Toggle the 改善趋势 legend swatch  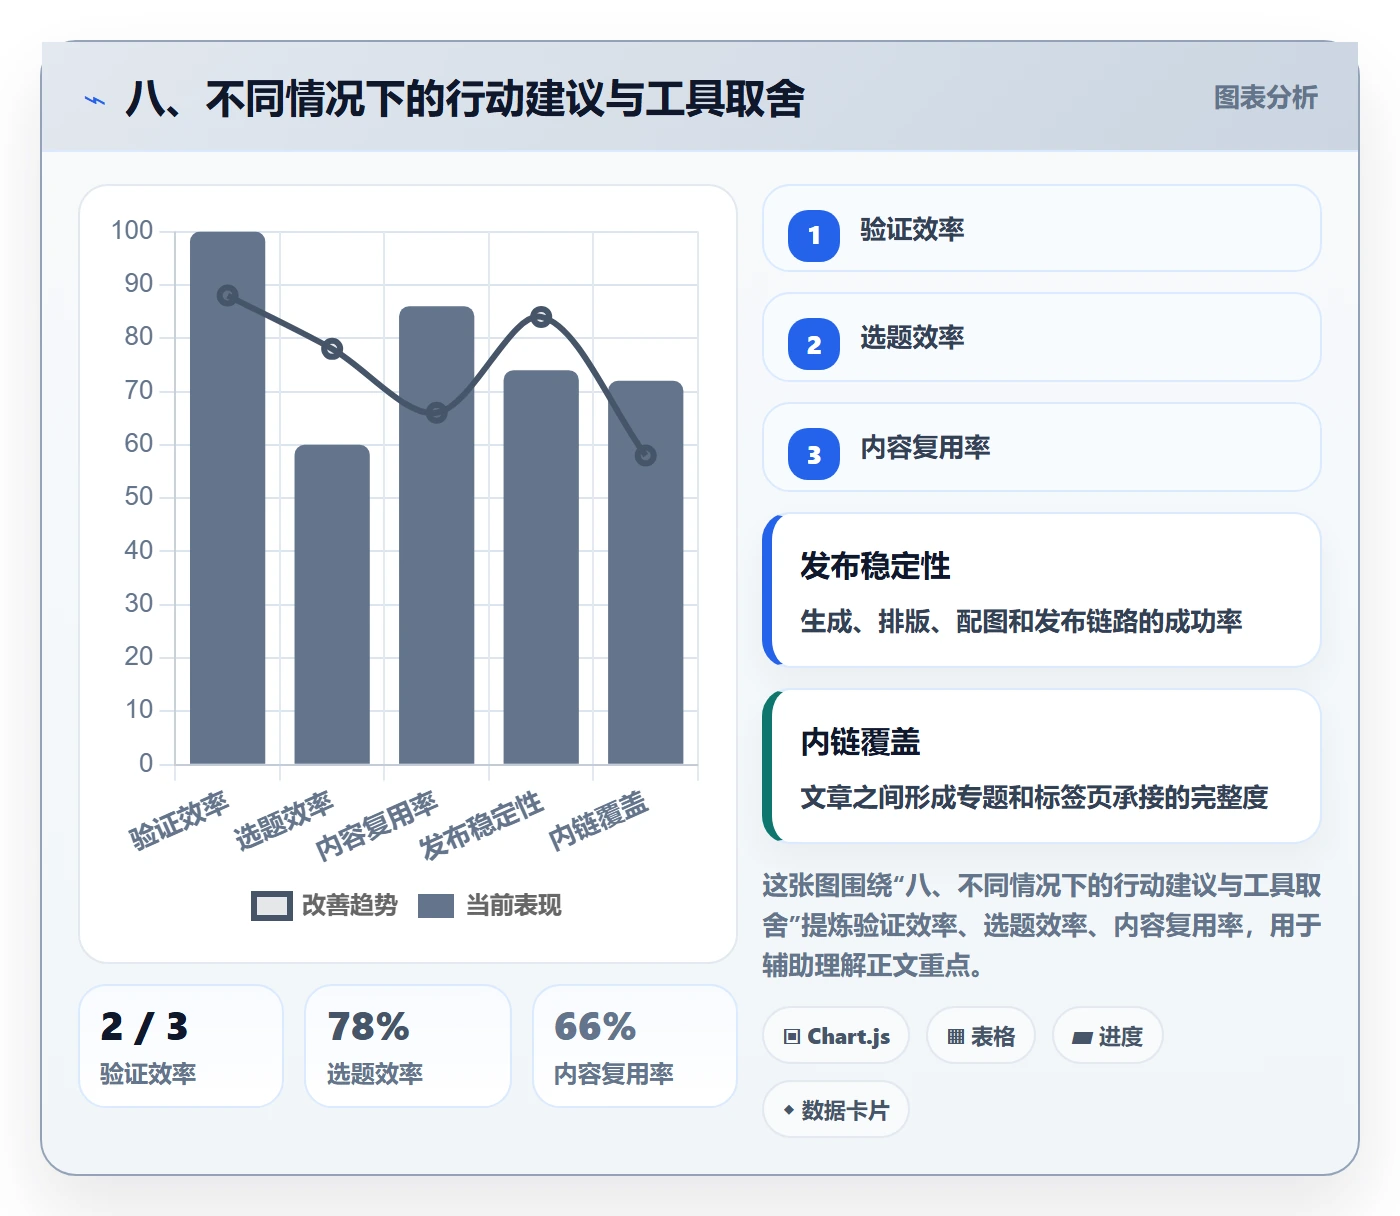click(272, 906)
